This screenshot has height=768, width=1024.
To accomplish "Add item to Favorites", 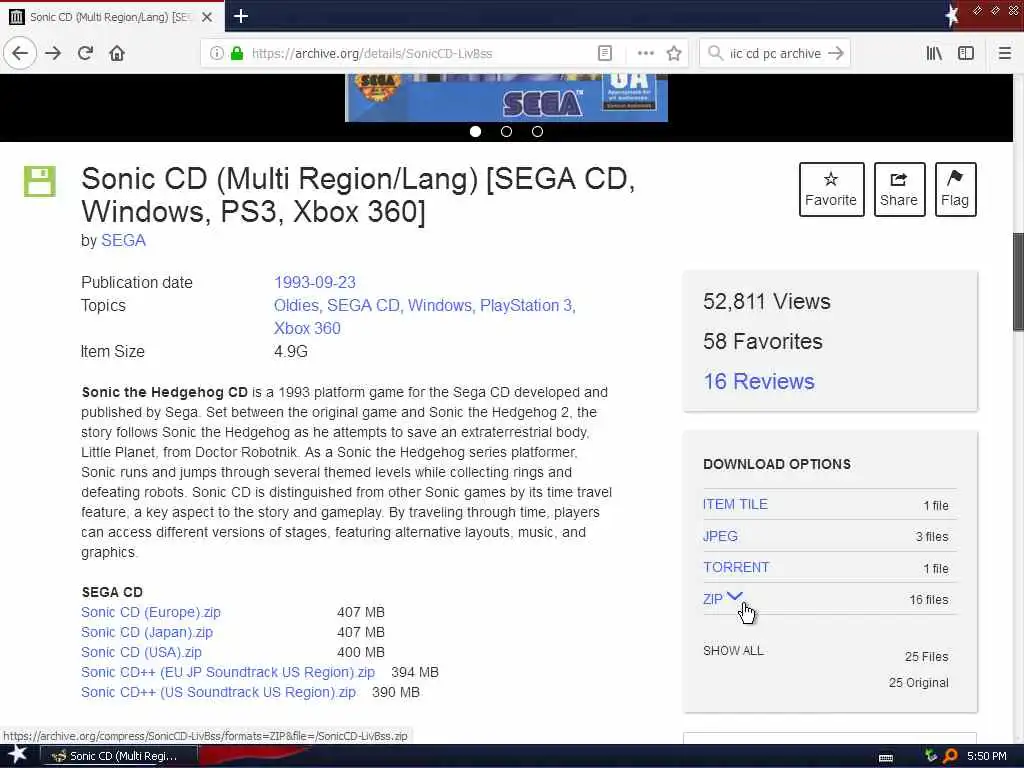I will [x=831, y=189].
